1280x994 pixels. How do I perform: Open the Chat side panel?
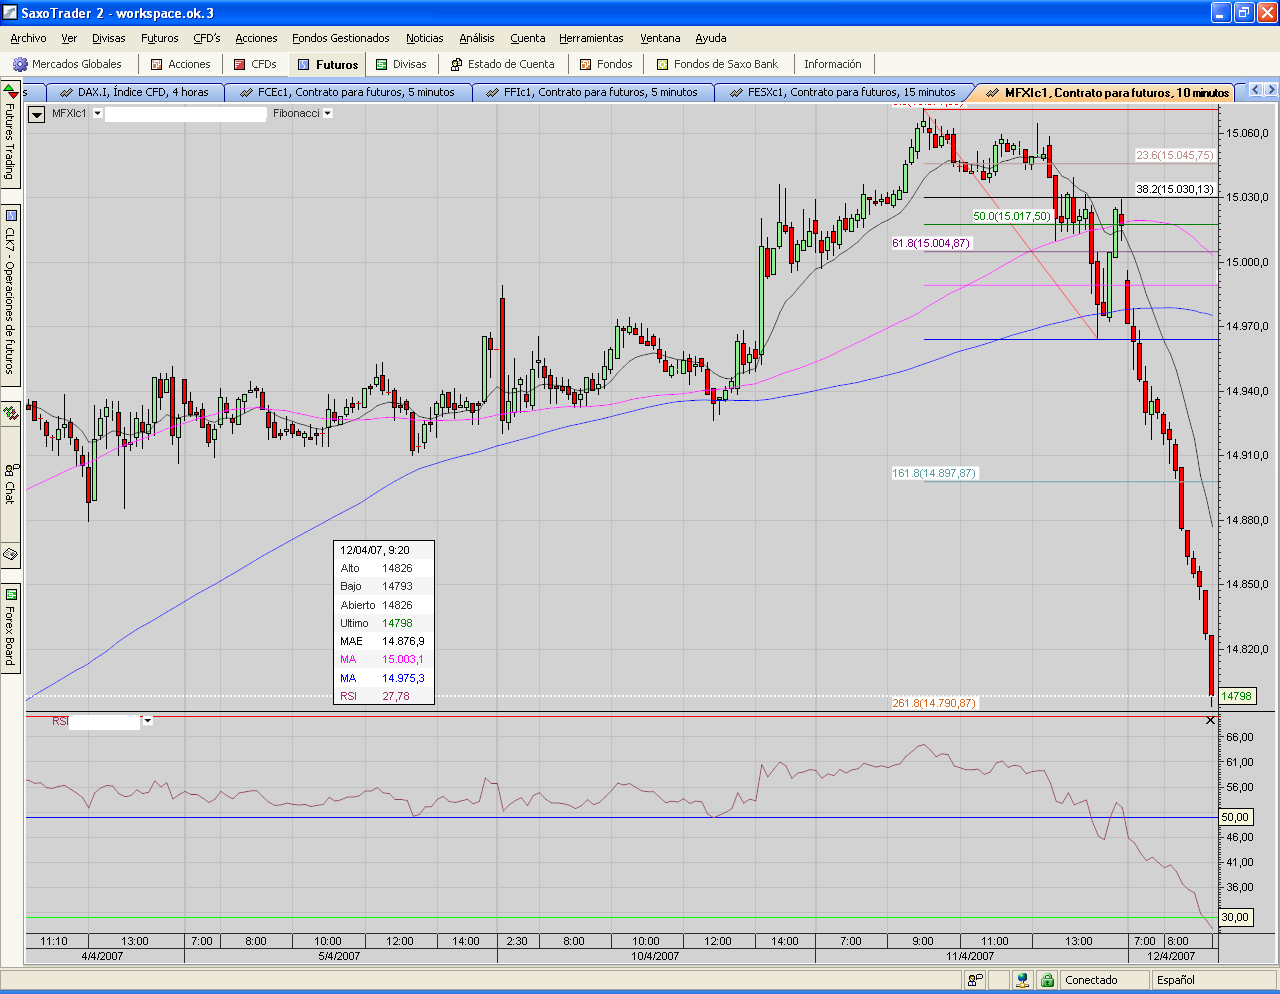coord(10,484)
